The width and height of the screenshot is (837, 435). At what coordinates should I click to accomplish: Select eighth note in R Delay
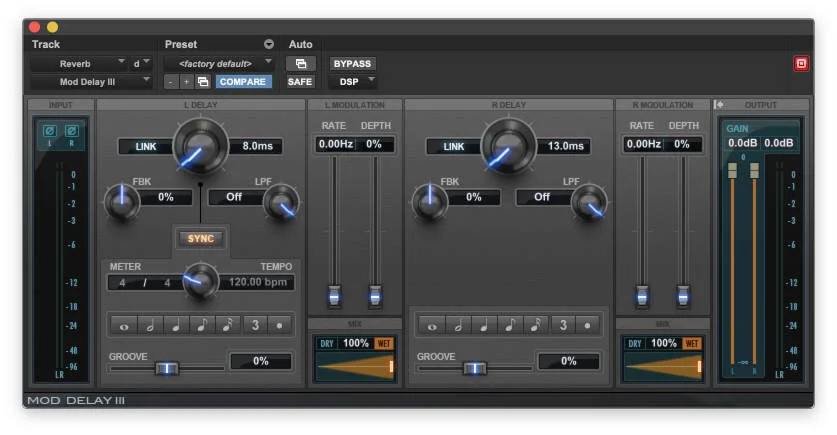click(x=510, y=325)
